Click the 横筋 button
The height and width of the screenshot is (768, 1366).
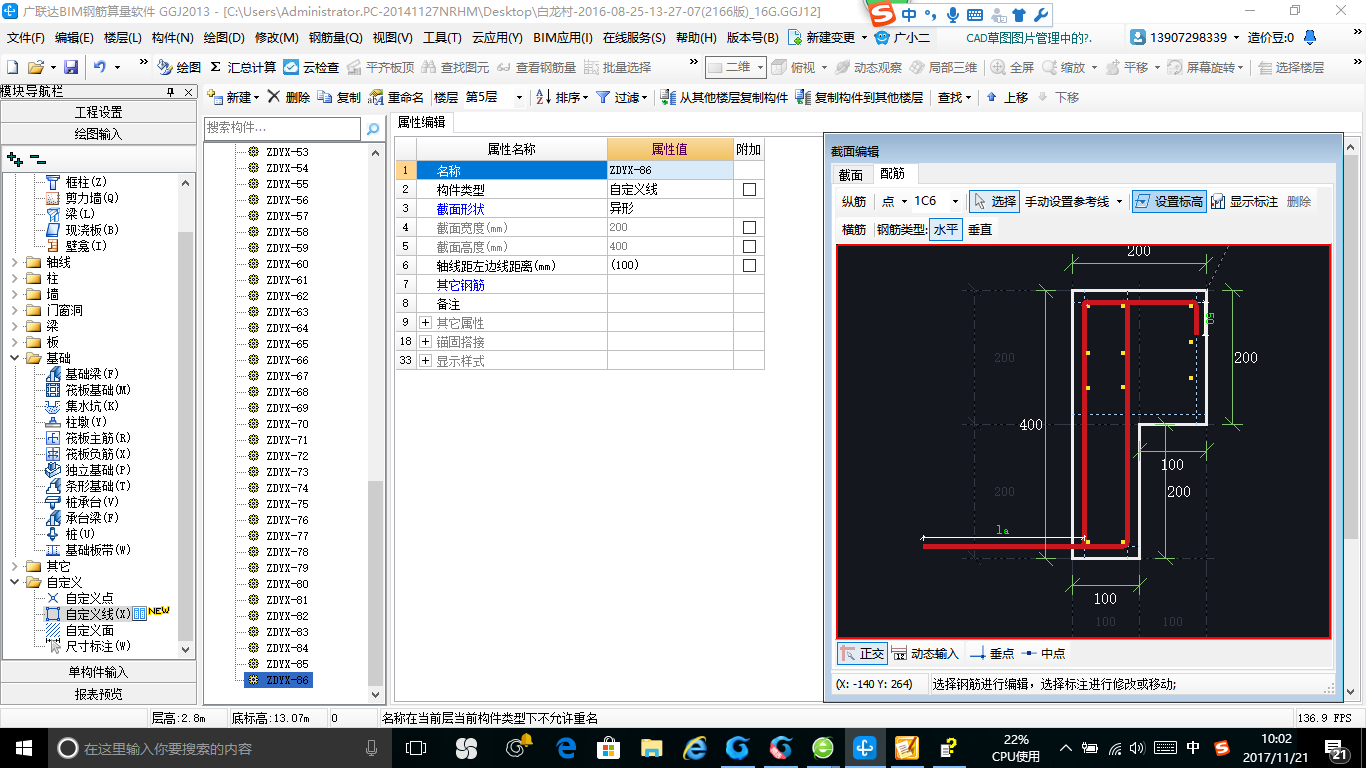[x=854, y=229]
